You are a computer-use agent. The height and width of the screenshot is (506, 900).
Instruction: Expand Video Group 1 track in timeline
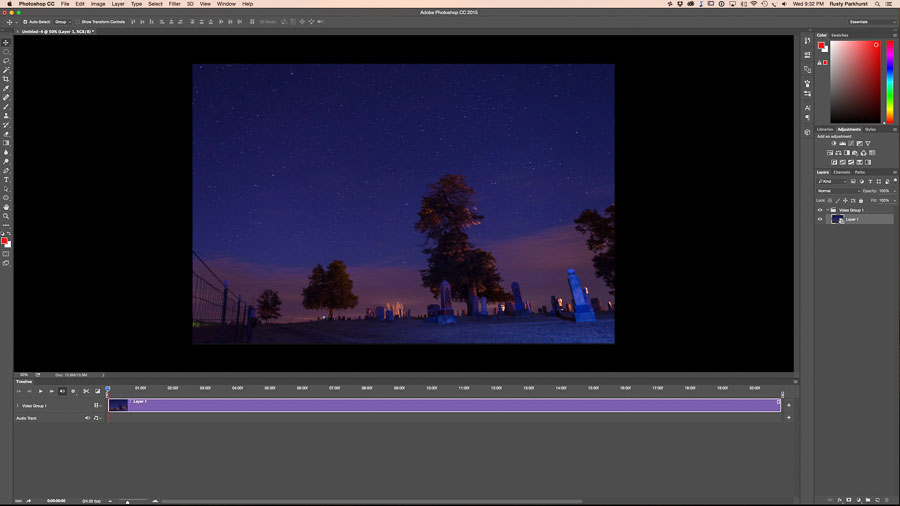[18, 406]
